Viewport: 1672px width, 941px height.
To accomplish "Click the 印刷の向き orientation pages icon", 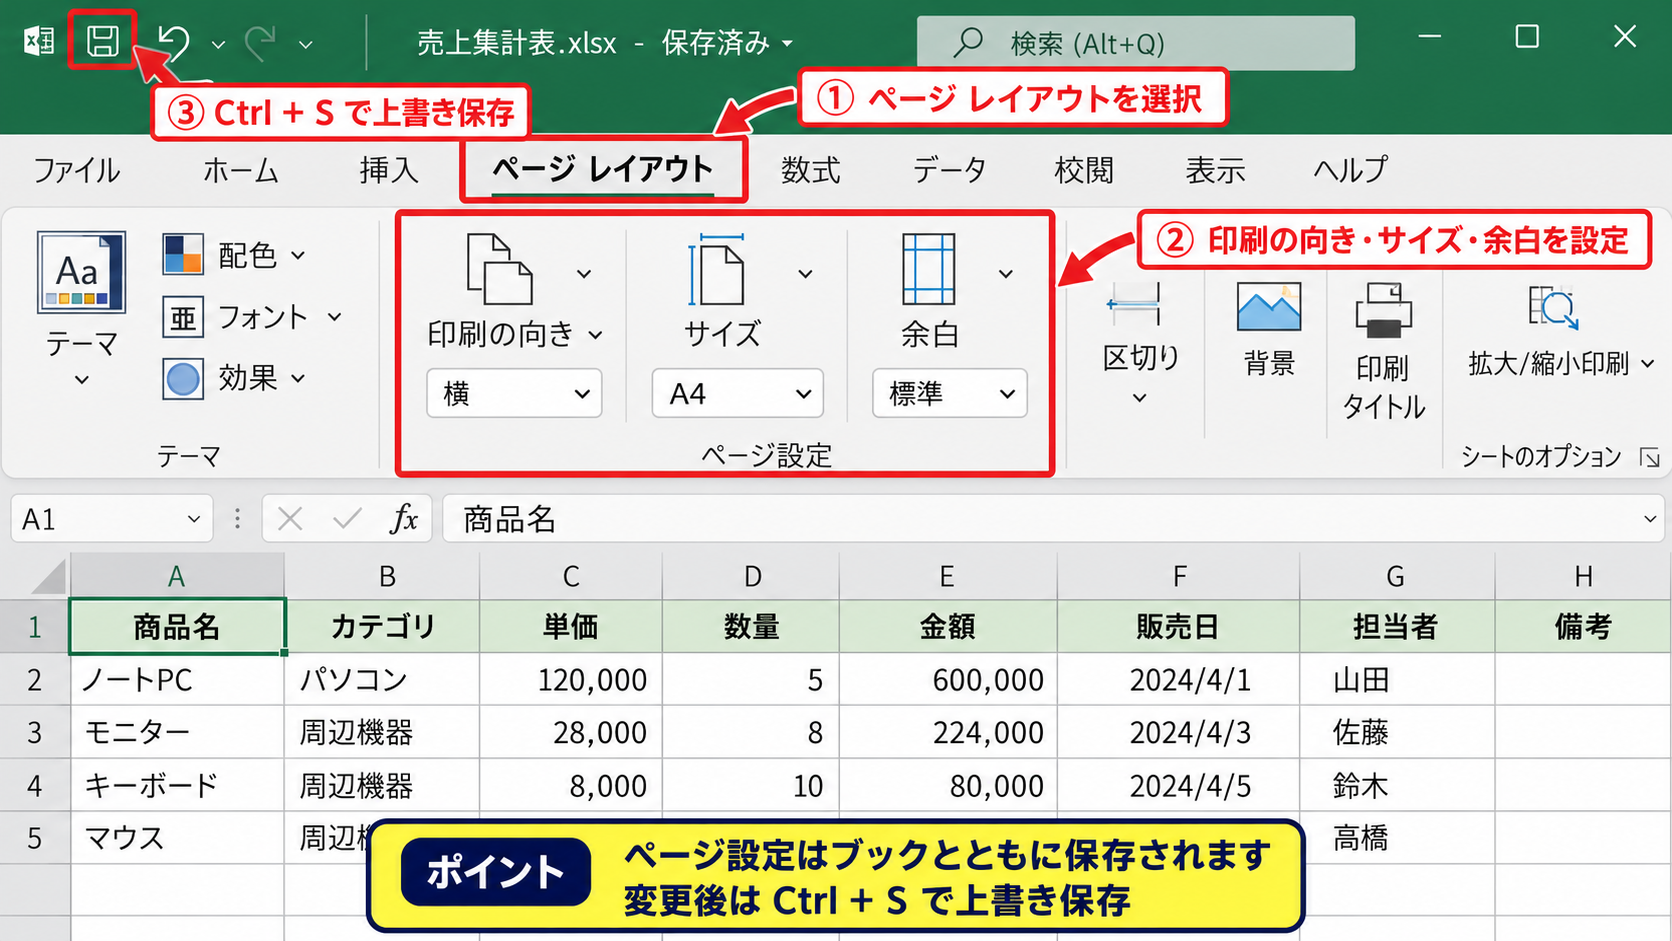I will pos(499,269).
